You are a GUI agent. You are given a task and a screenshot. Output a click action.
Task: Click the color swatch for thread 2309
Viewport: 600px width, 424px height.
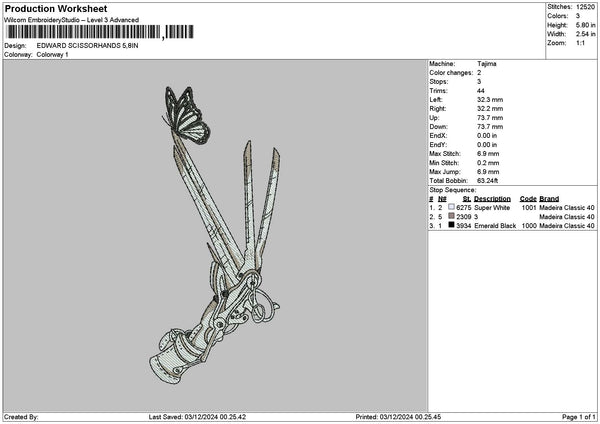451,216
